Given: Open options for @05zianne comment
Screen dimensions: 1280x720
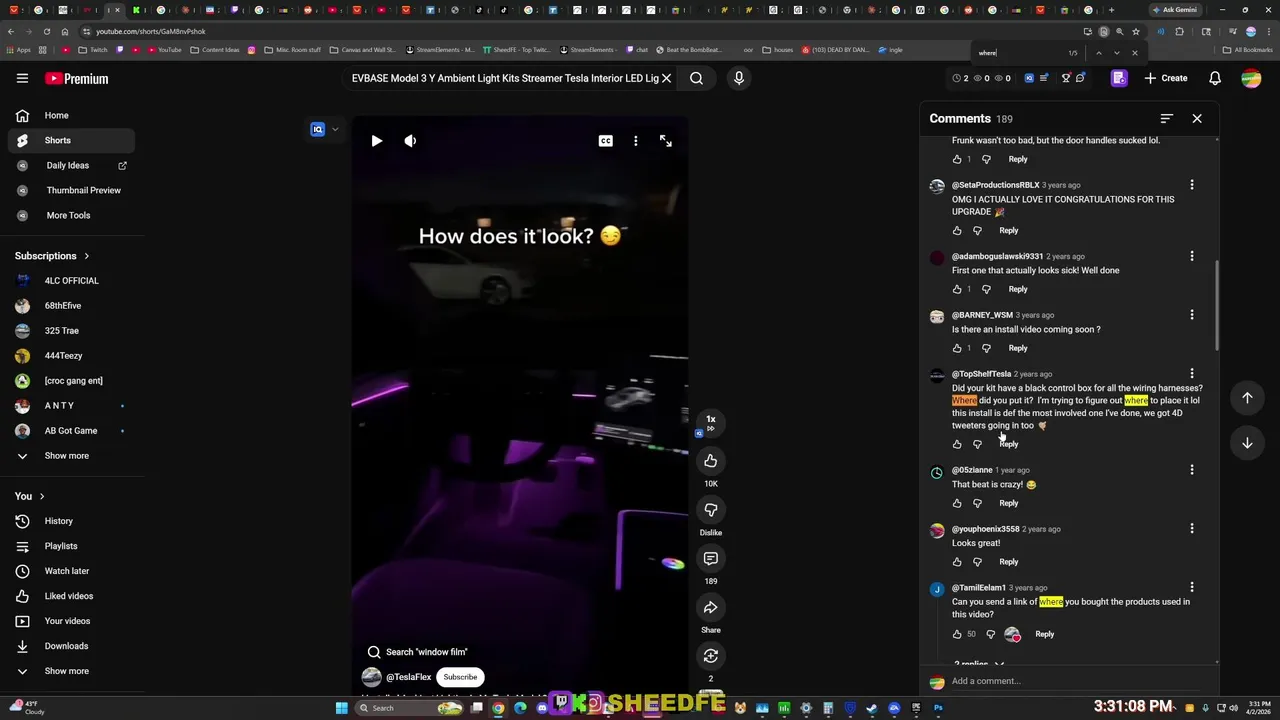Looking at the screenshot, I should (x=1191, y=470).
